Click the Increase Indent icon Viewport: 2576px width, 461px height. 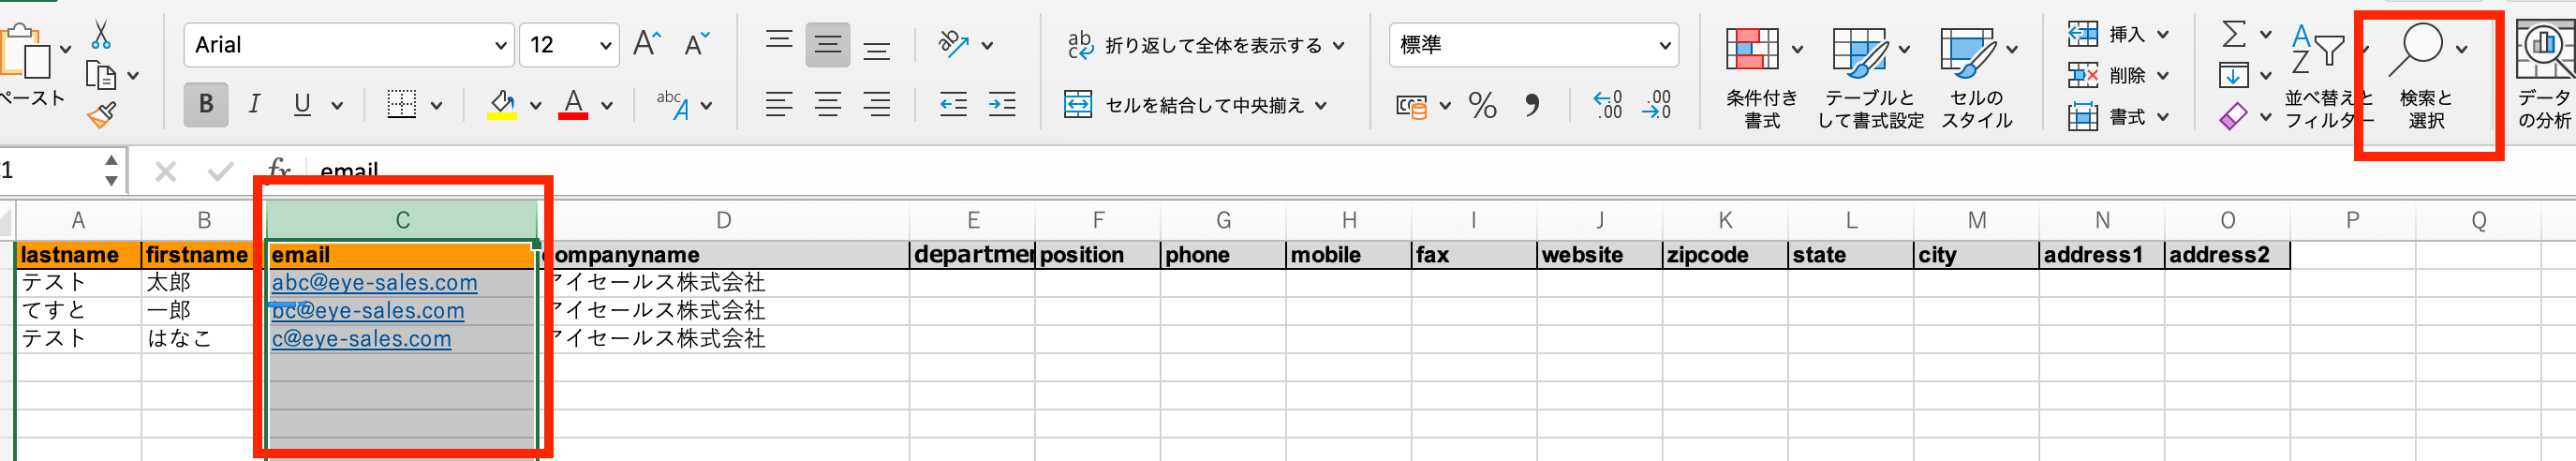(1001, 104)
